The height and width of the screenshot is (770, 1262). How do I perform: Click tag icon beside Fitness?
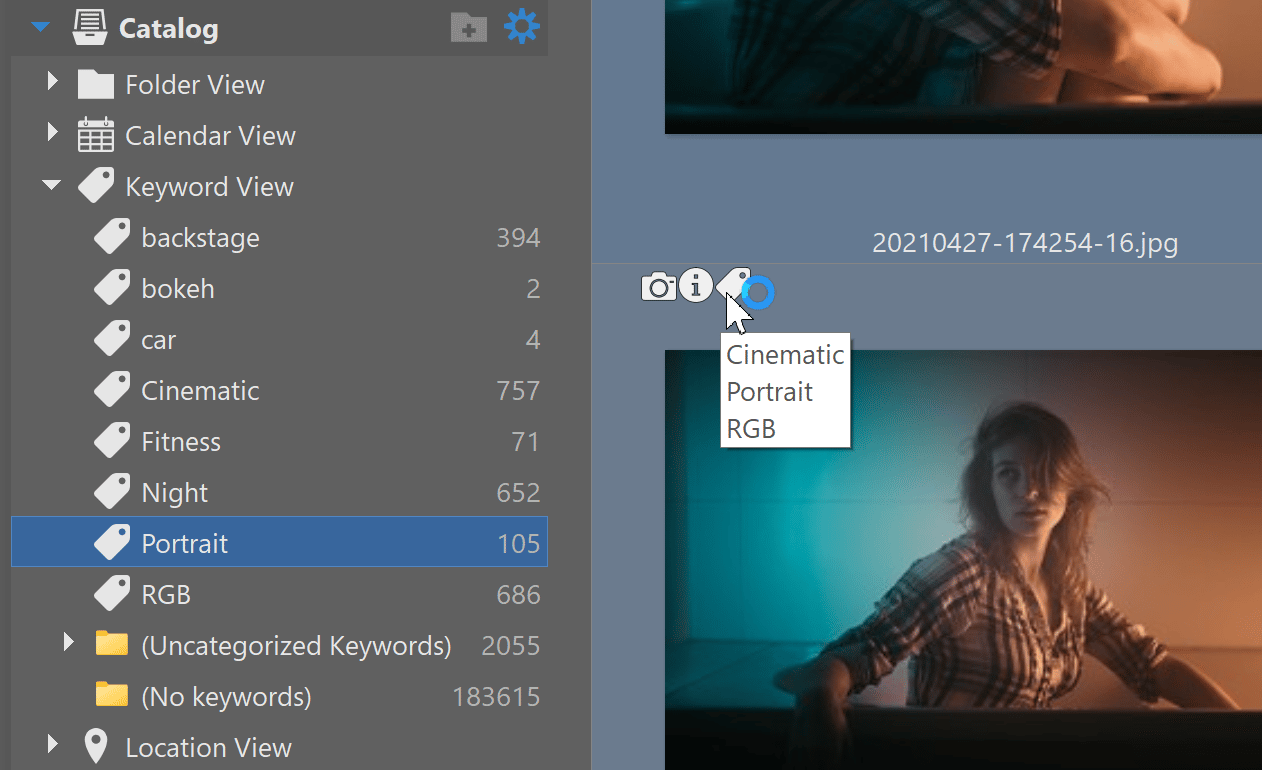pyautogui.click(x=112, y=440)
